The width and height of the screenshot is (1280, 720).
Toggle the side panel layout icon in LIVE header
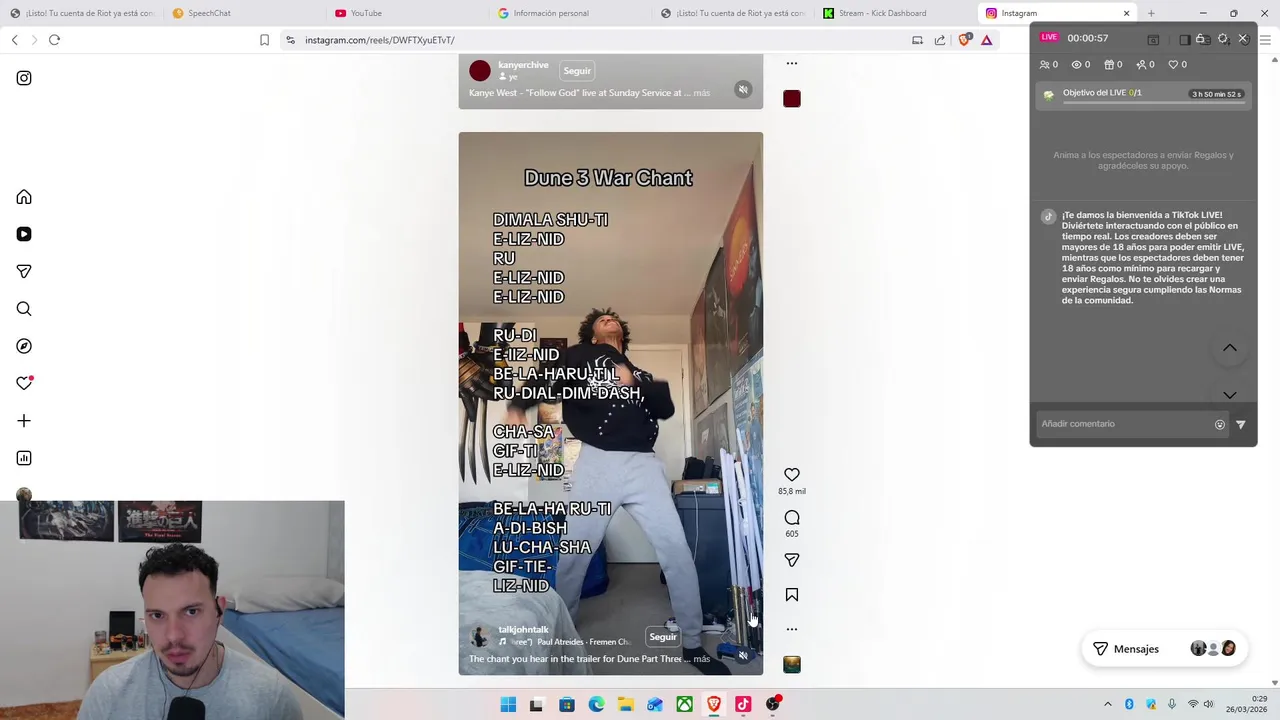(1185, 39)
